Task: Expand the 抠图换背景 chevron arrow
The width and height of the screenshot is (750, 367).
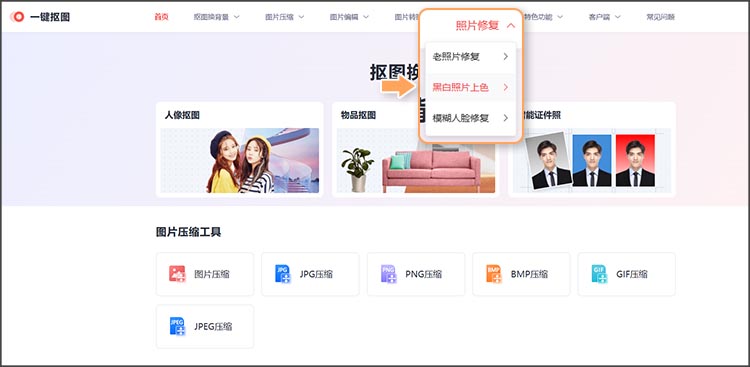Action: 236,17
